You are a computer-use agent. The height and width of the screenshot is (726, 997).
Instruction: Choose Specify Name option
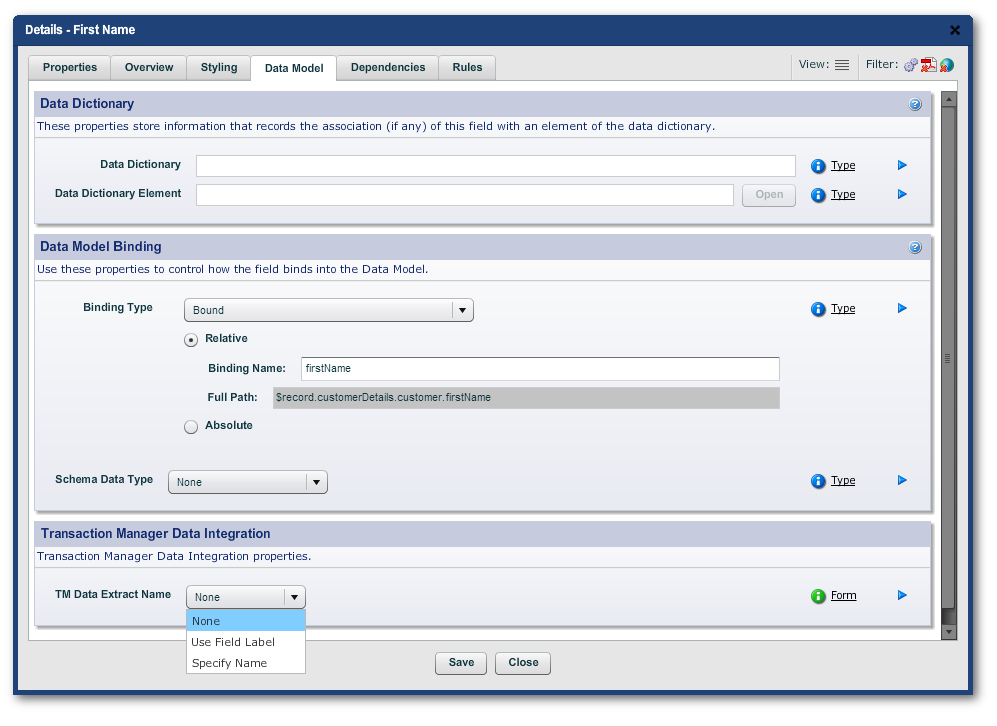tap(245, 663)
